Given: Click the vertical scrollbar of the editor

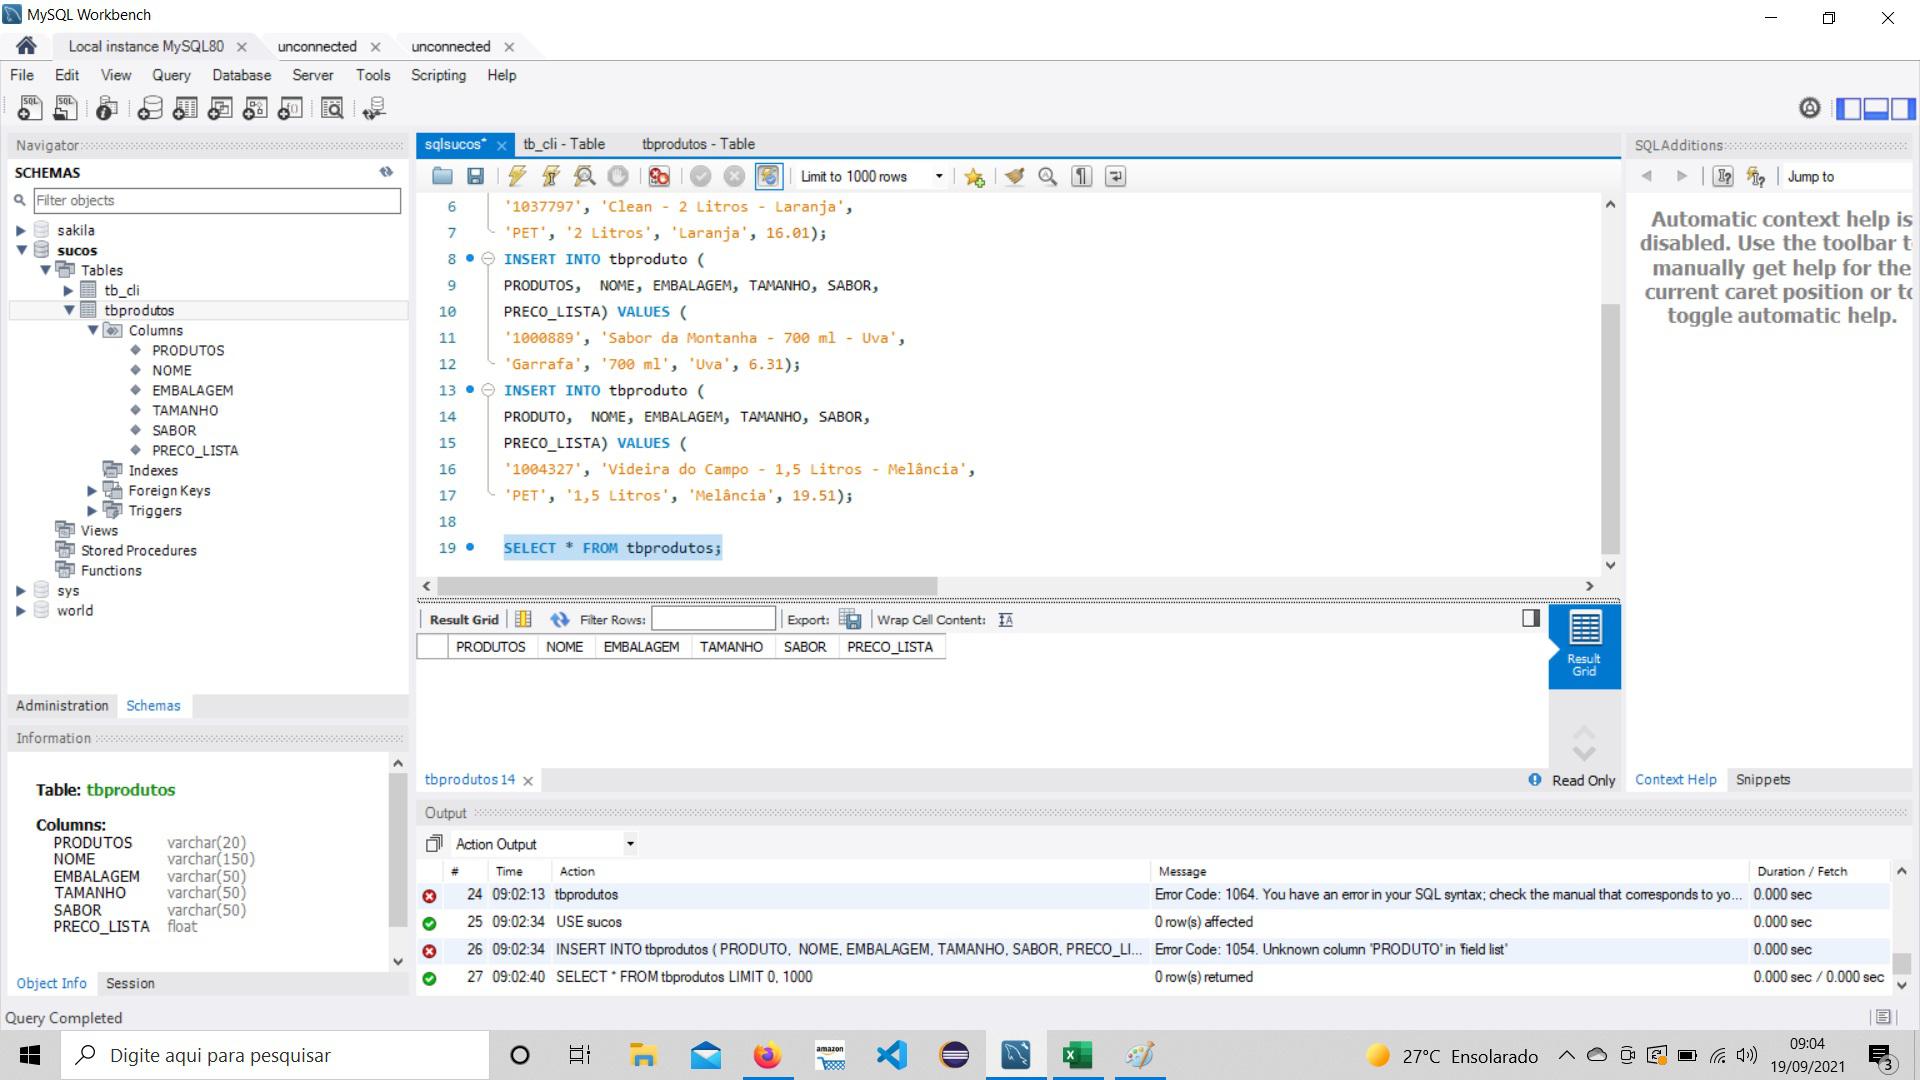Looking at the screenshot, I should coord(1610,430).
